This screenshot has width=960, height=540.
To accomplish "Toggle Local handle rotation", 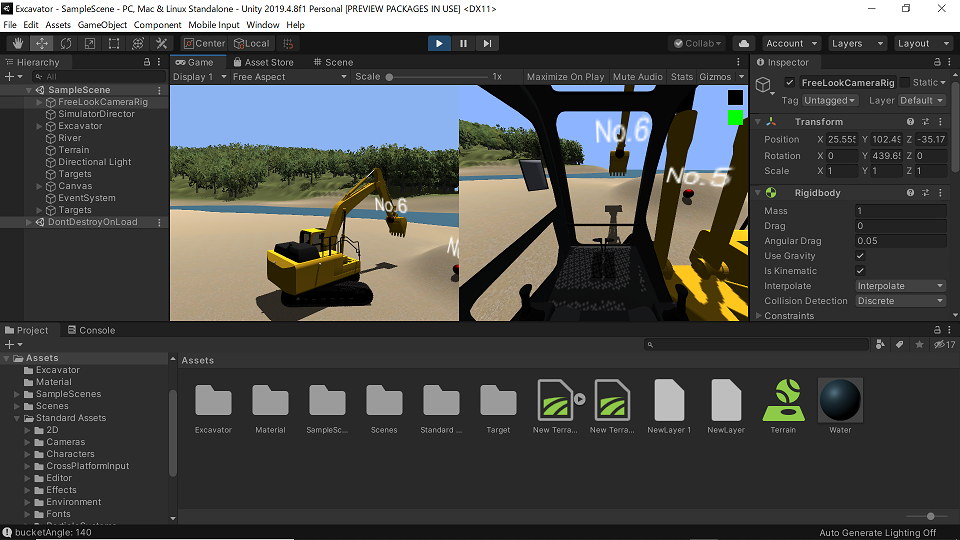I will (251, 43).
